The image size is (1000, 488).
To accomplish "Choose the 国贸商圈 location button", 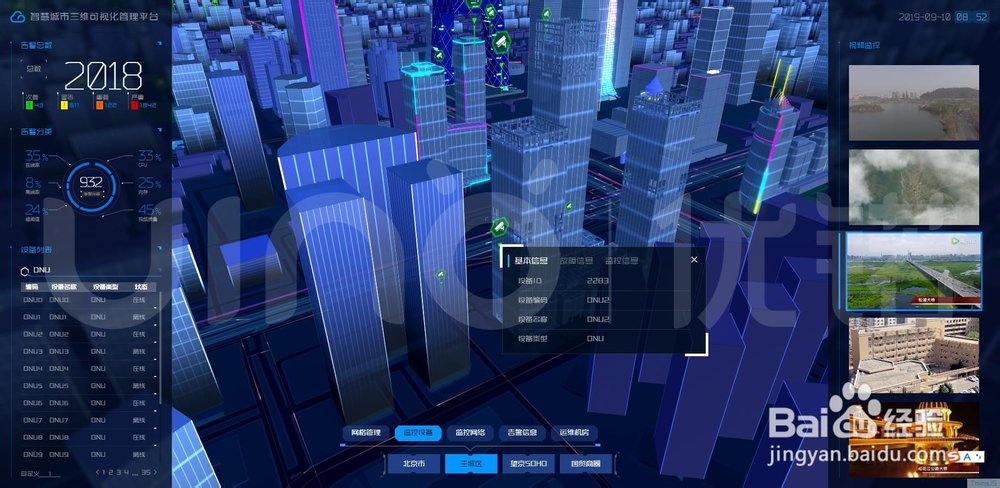I will [x=586, y=464].
